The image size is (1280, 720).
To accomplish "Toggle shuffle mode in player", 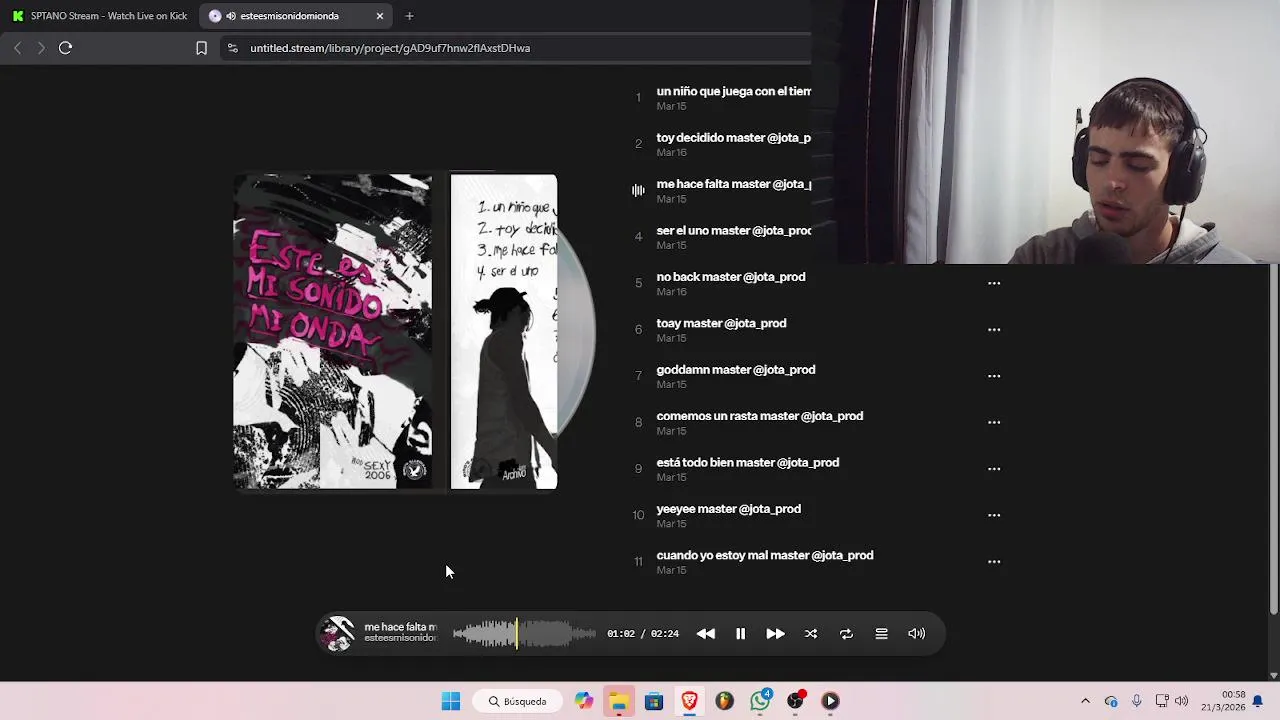I will pyautogui.click(x=811, y=634).
